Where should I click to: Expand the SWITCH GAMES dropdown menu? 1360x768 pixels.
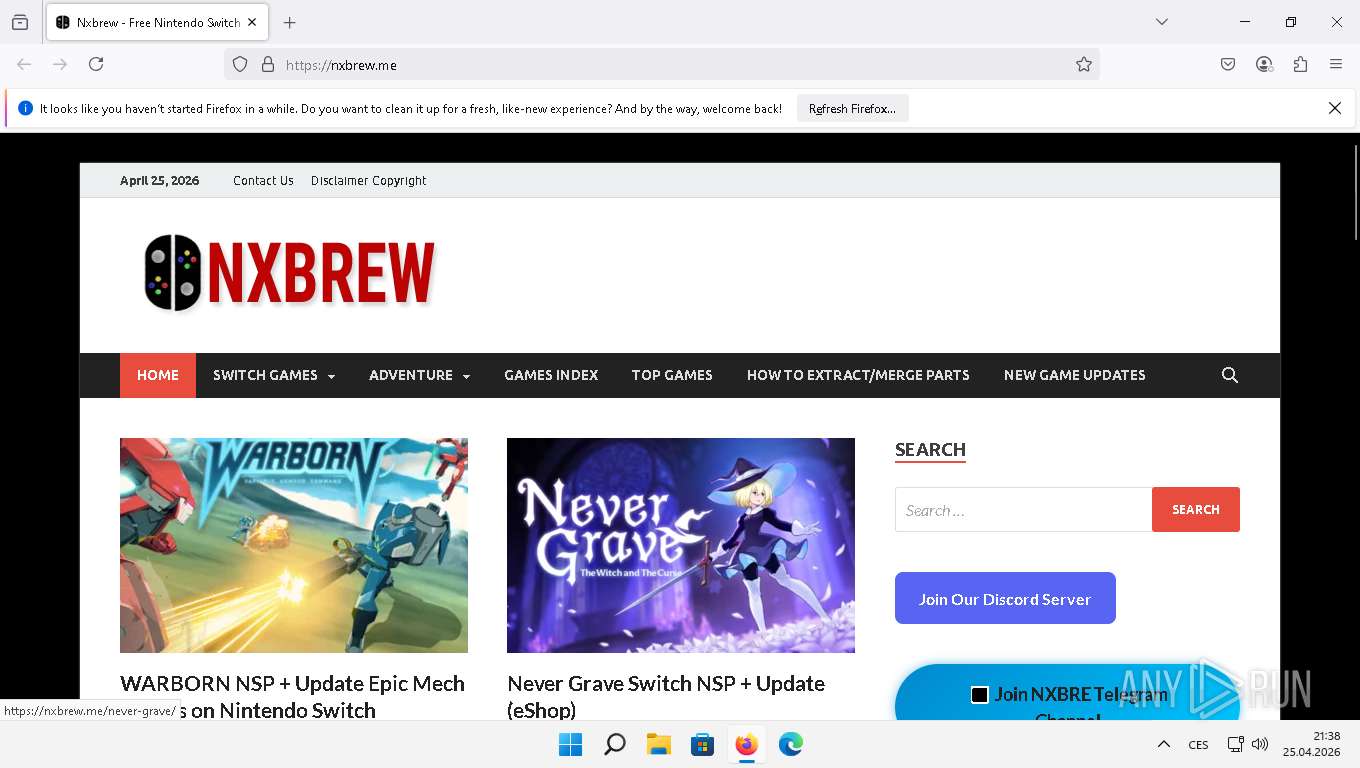[274, 375]
